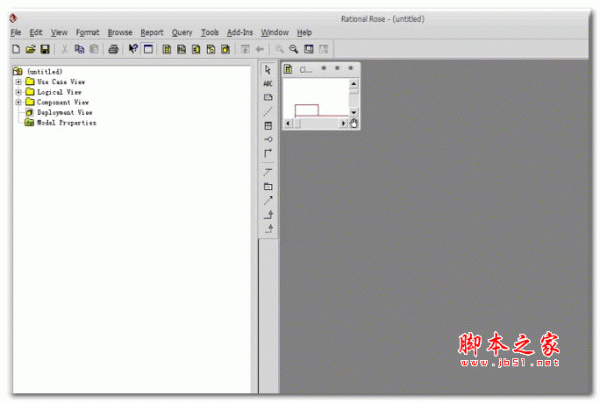Viewport: 600px width, 403px height.
Task: Click the Zoom Out magnifier icon
Action: coord(293,49)
